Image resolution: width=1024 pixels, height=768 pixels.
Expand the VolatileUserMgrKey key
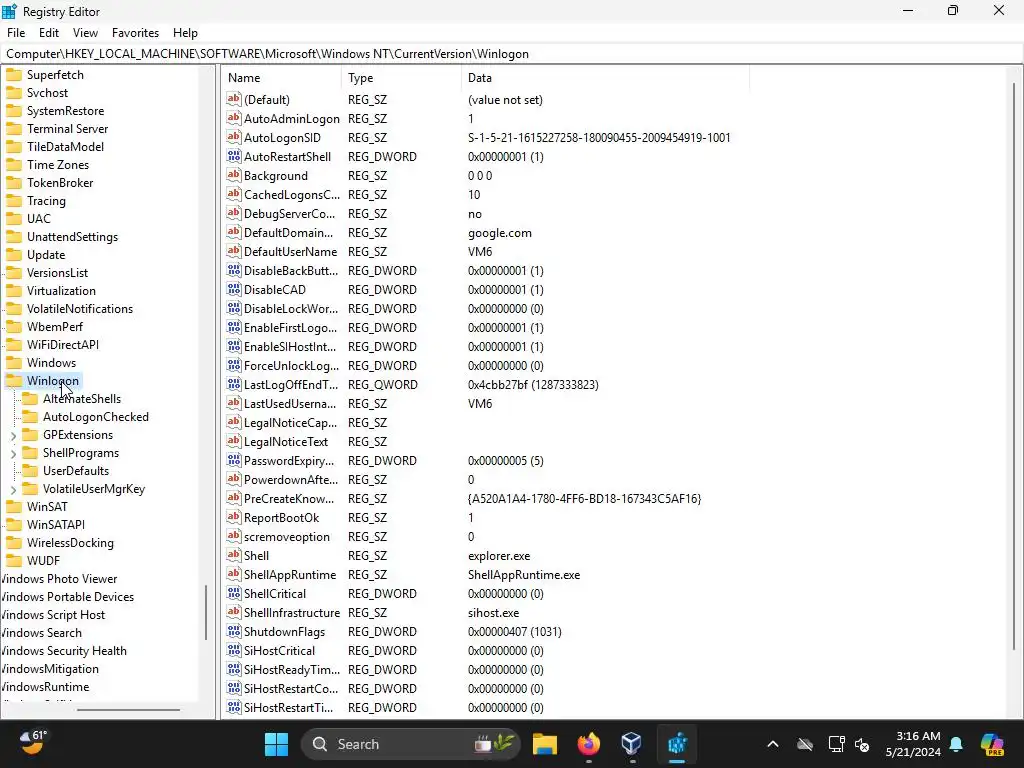[x=13, y=488]
